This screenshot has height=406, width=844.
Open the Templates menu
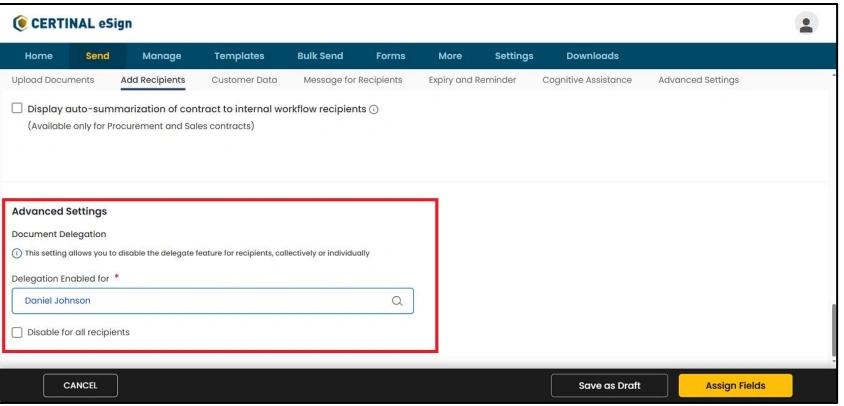239,56
